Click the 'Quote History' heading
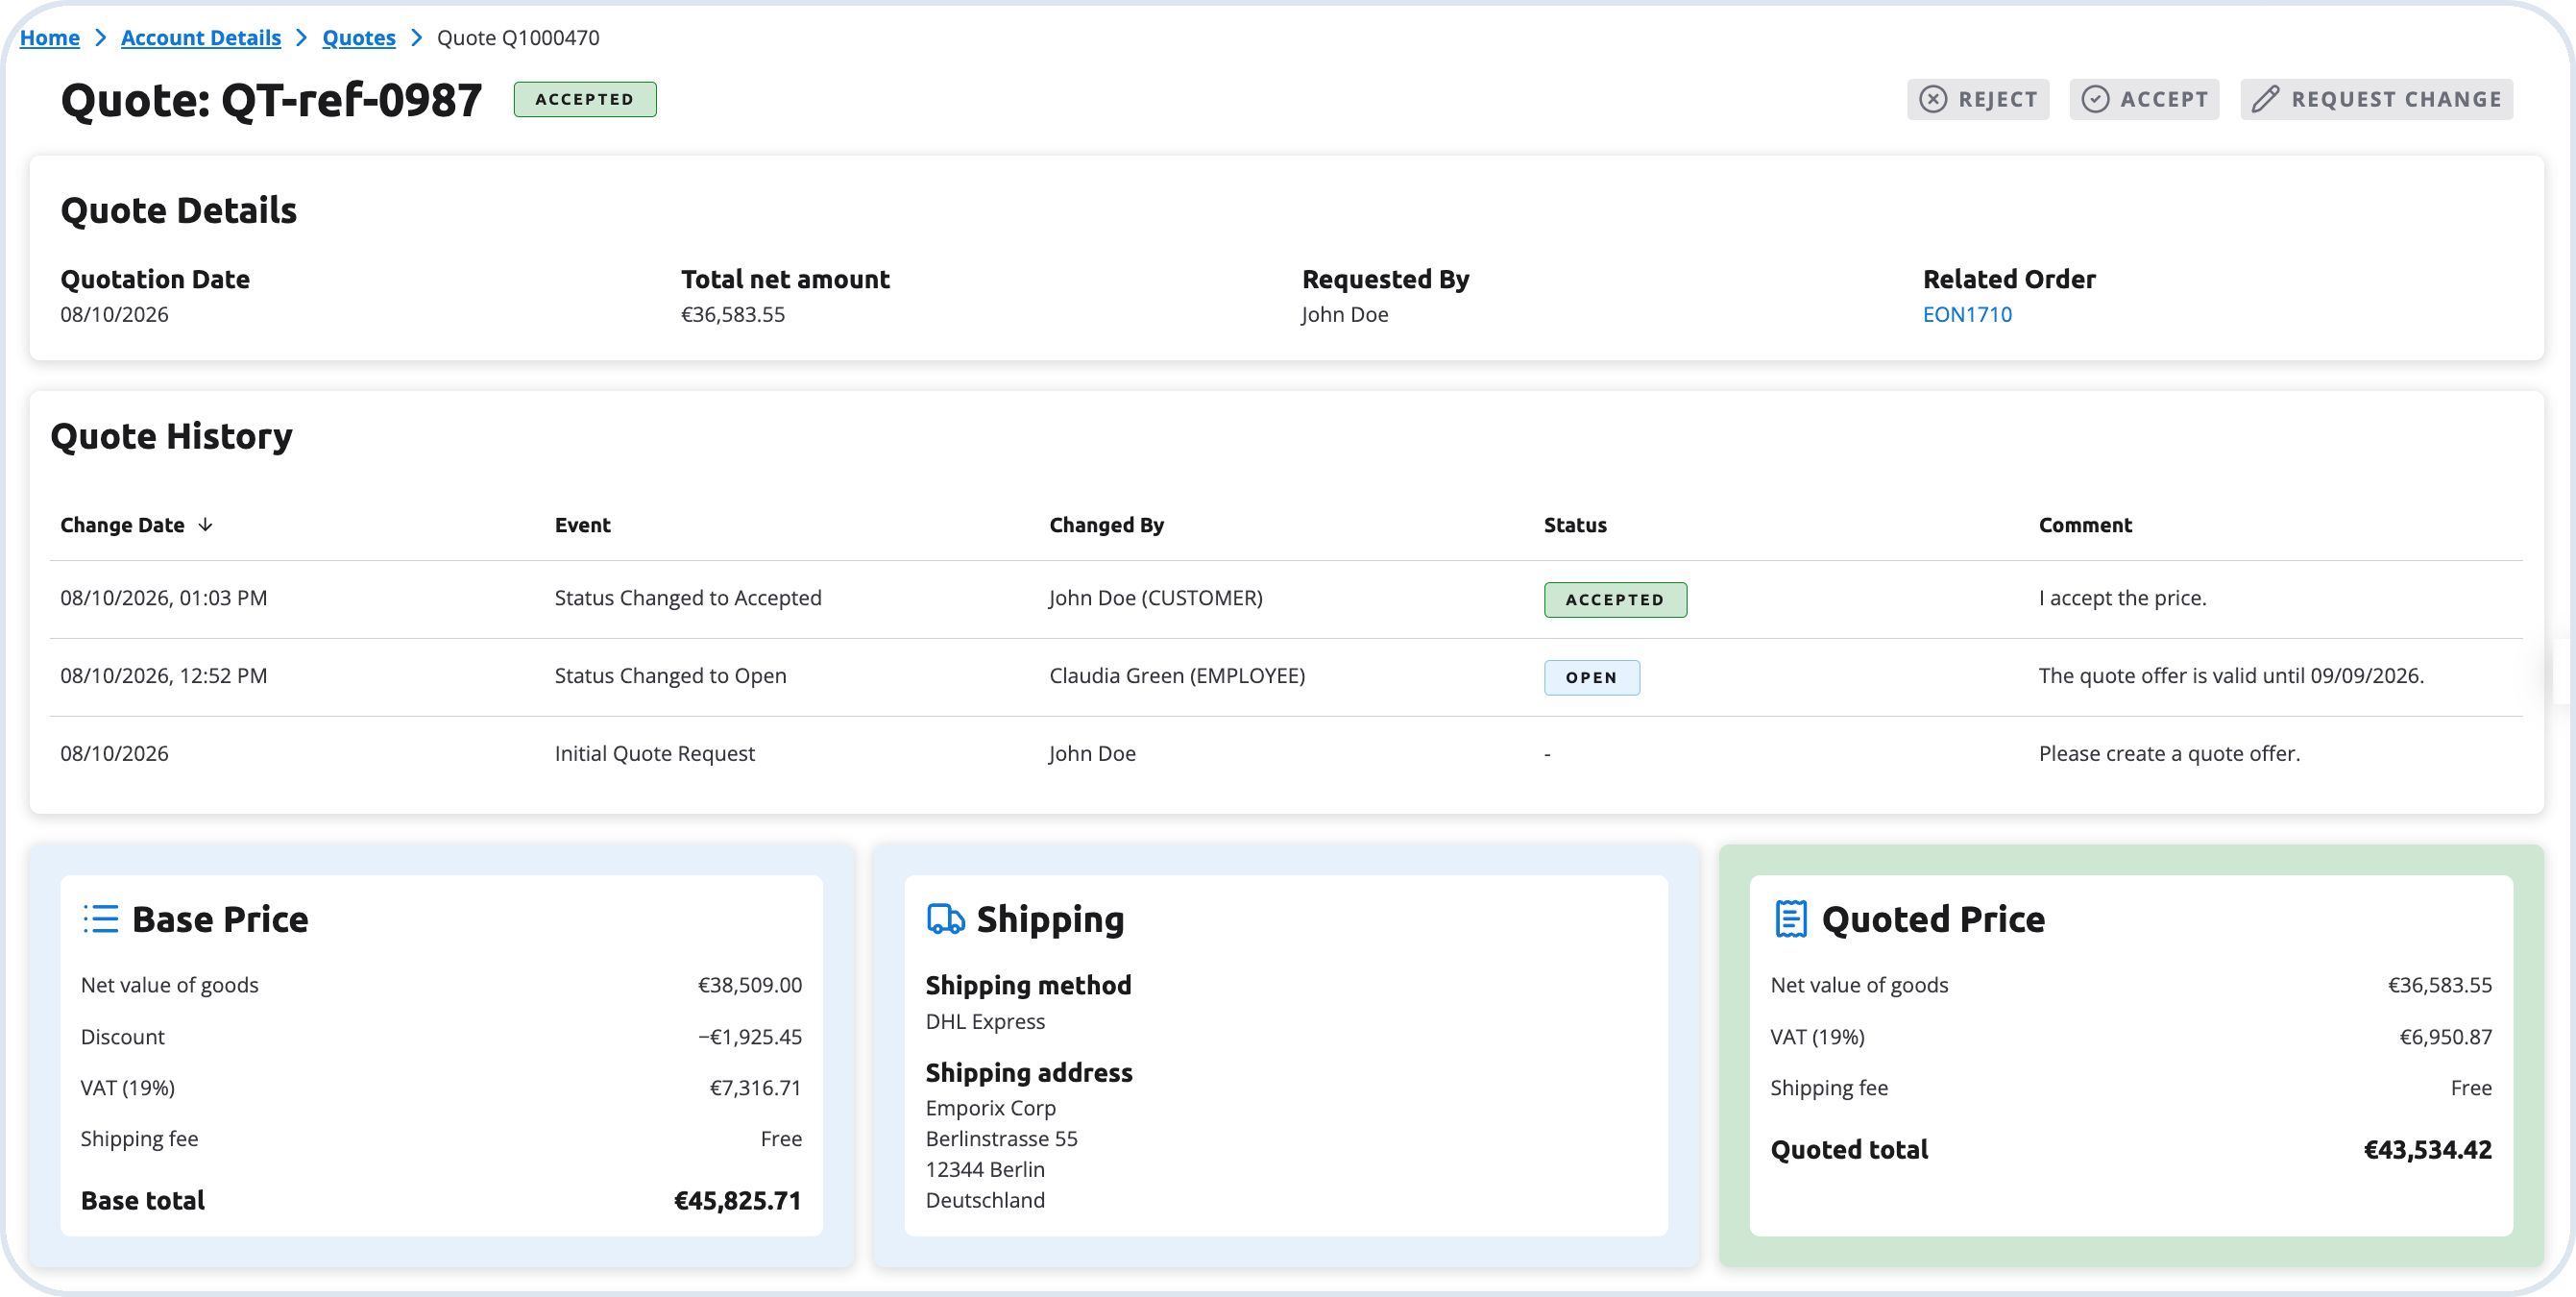The width and height of the screenshot is (2576, 1297). click(171, 437)
